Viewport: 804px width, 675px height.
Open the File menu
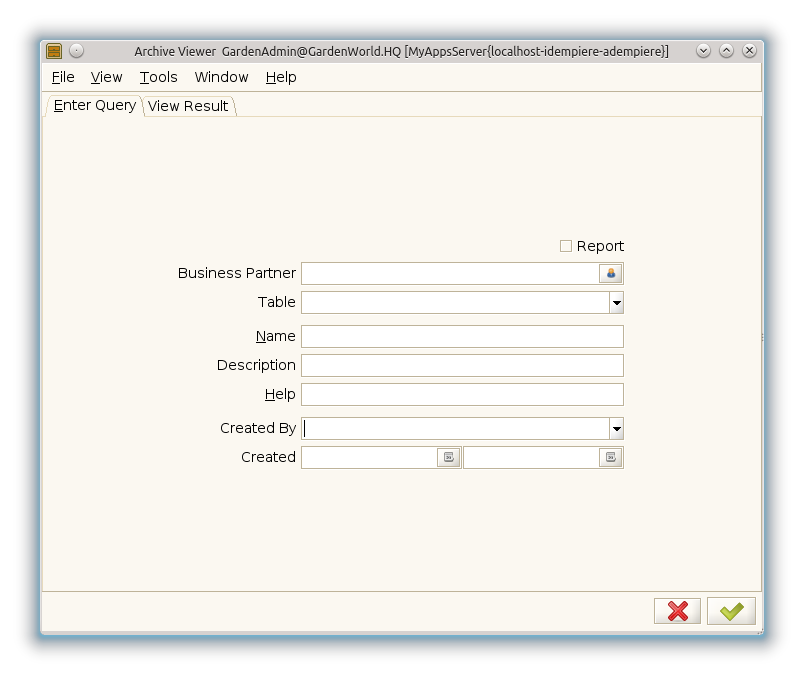pyautogui.click(x=63, y=77)
